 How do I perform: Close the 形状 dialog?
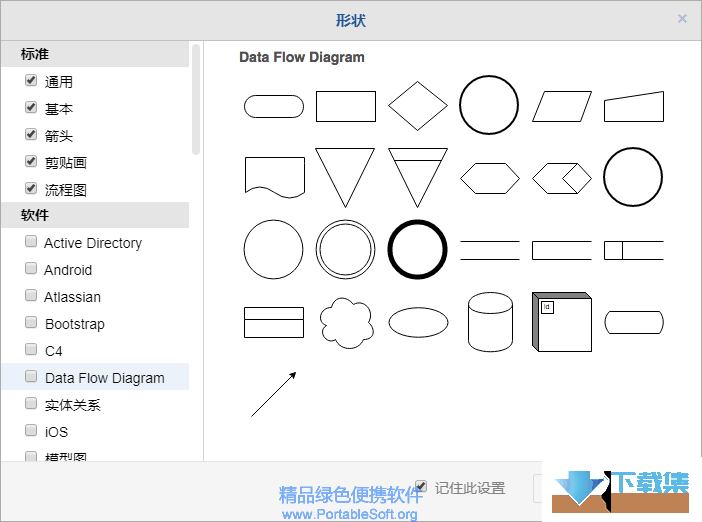point(682,19)
